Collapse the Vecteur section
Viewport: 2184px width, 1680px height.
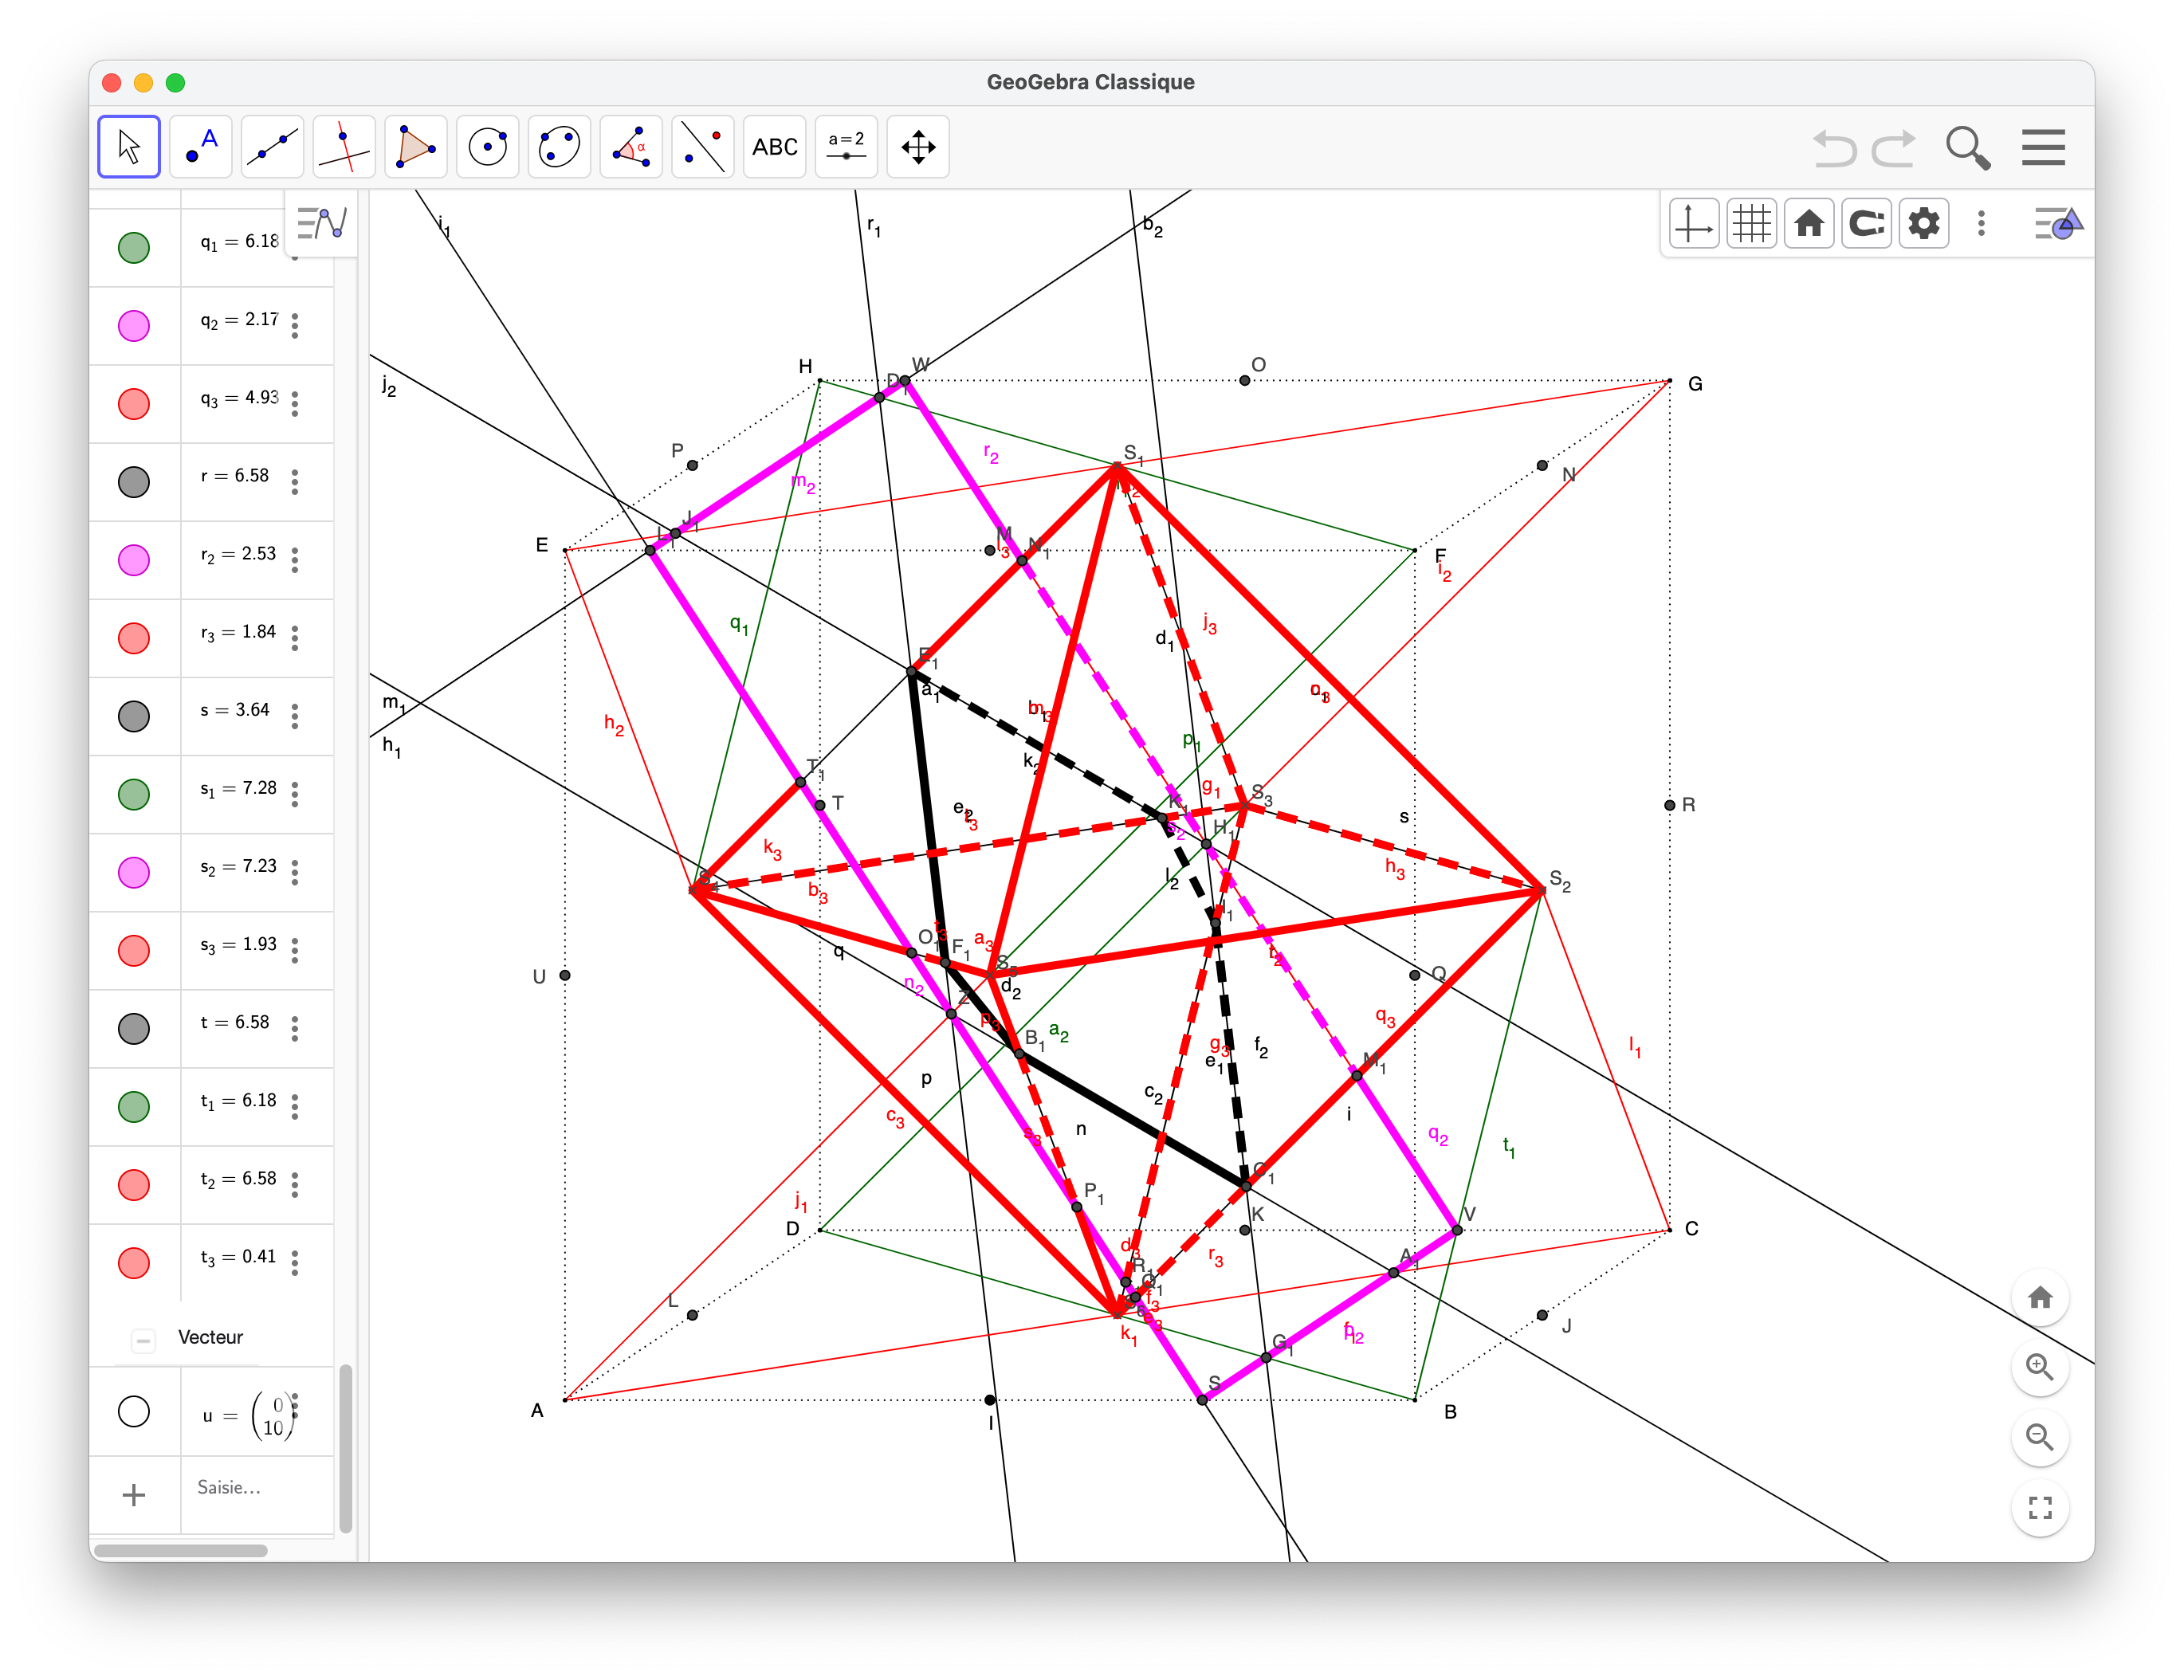[143, 1339]
